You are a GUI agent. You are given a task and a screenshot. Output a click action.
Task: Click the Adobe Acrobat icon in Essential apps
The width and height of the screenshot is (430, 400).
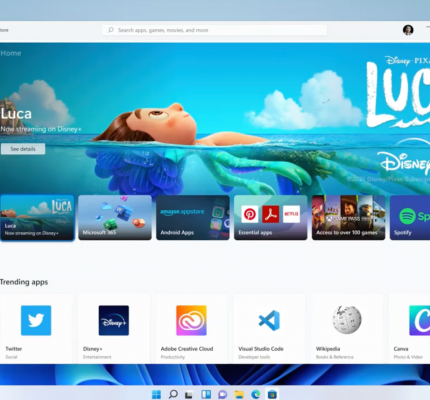(x=271, y=214)
